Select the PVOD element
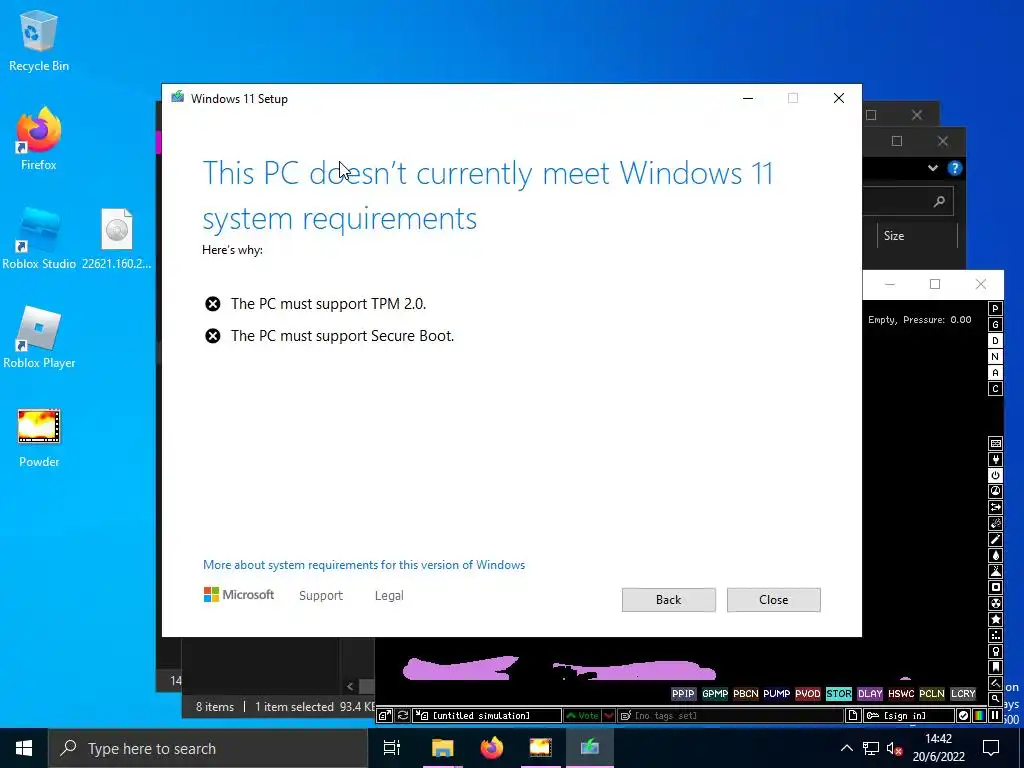This screenshot has height=768, width=1024. 807,694
